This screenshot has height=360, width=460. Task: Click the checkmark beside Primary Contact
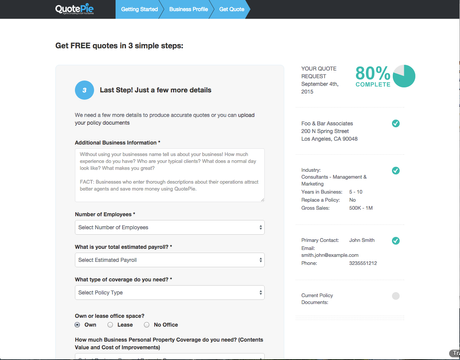pyautogui.click(x=396, y=241)
